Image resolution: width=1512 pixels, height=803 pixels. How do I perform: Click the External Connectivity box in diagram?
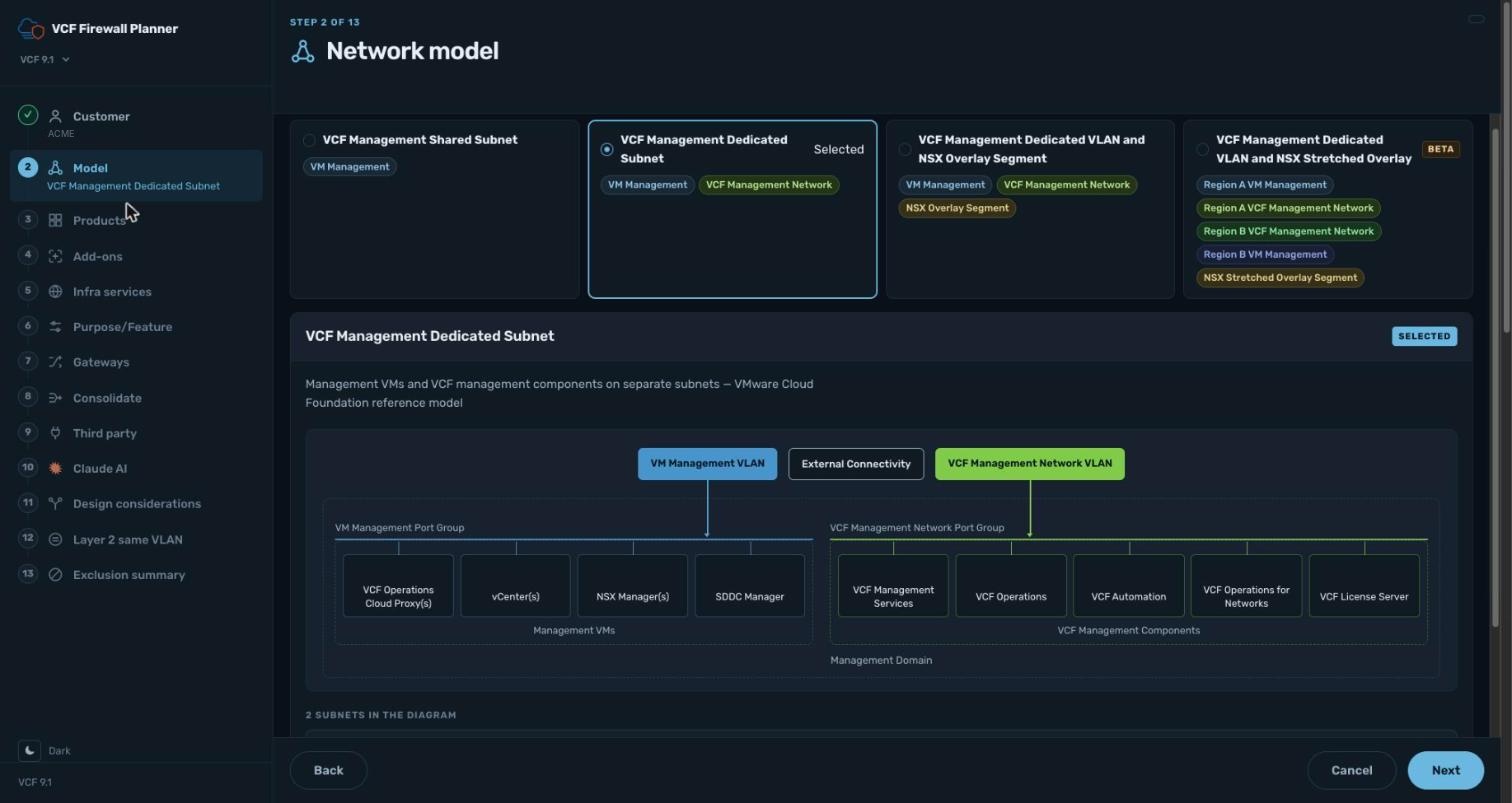point(856,464)
